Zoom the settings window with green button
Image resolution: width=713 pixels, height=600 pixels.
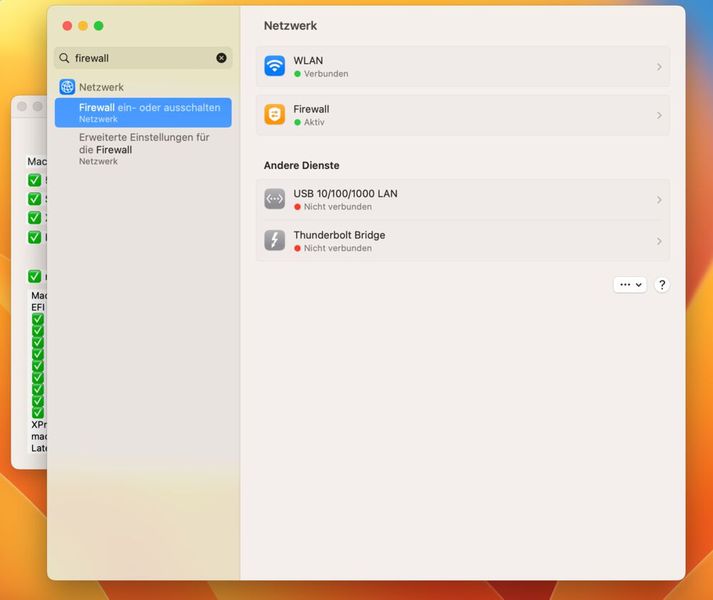click(99, 26)
